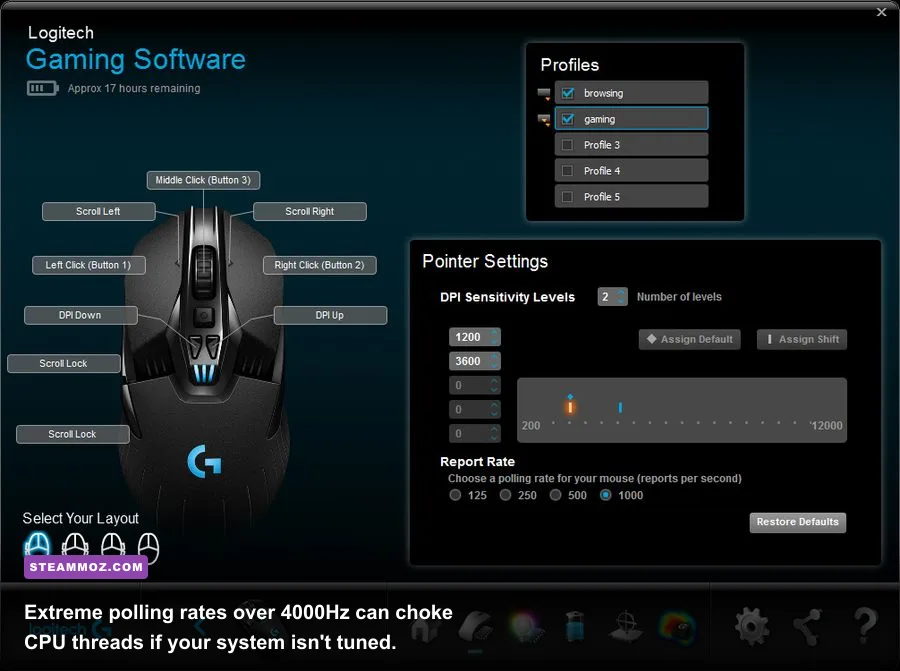This screenshot has width=900, height=671.
Task: Click the profile icon beside browsing
Action: [544, 94]
